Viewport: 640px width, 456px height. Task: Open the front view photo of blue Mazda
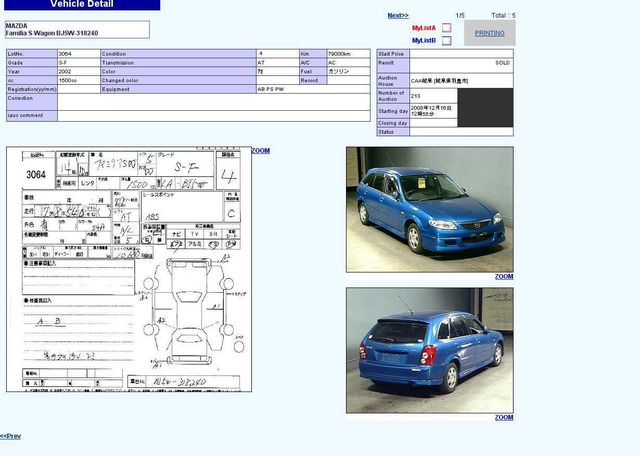tap(430, 209)
